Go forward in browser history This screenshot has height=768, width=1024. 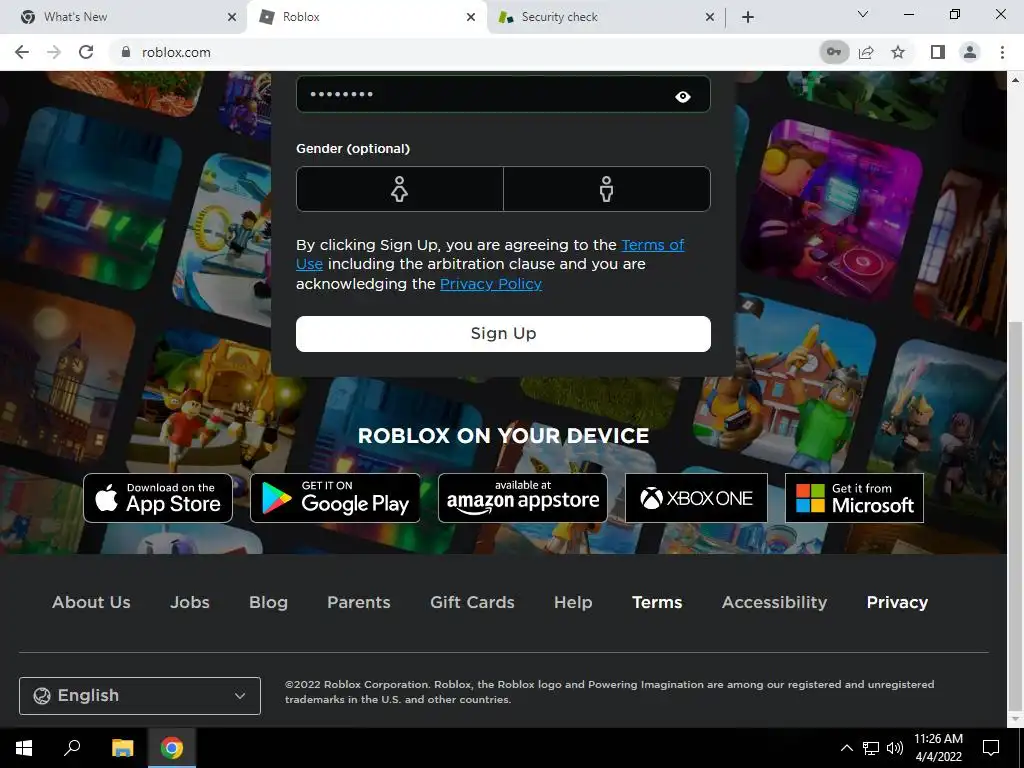[54, 52]
